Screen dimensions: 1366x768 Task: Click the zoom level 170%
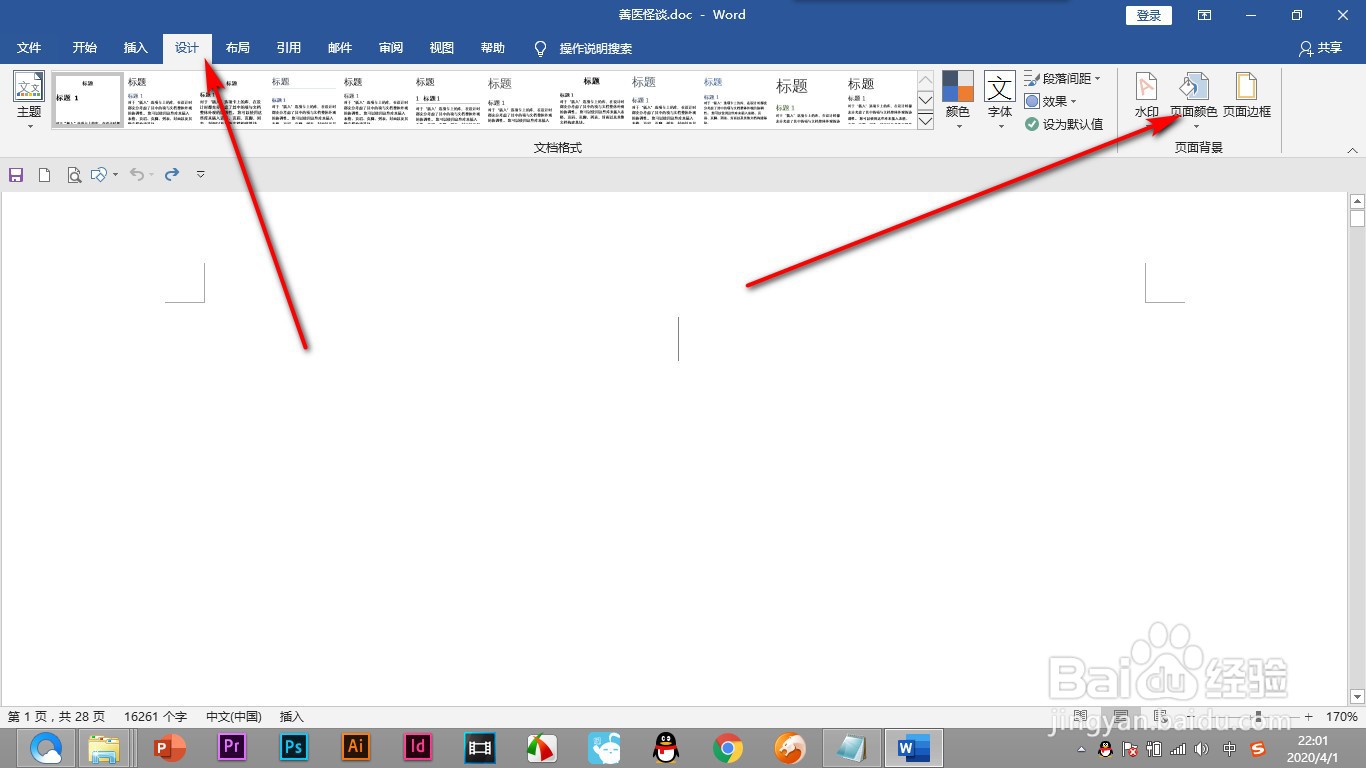click(x=1342, y=717)
